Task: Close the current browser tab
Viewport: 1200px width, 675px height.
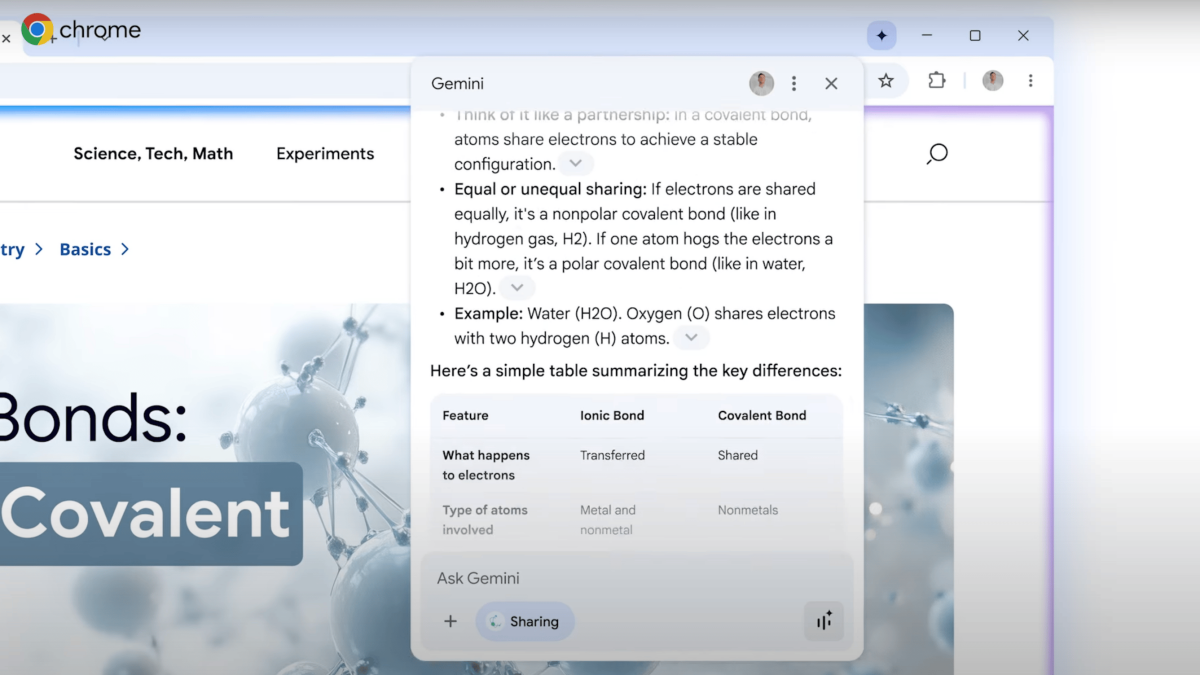Action: click(6, 38)
